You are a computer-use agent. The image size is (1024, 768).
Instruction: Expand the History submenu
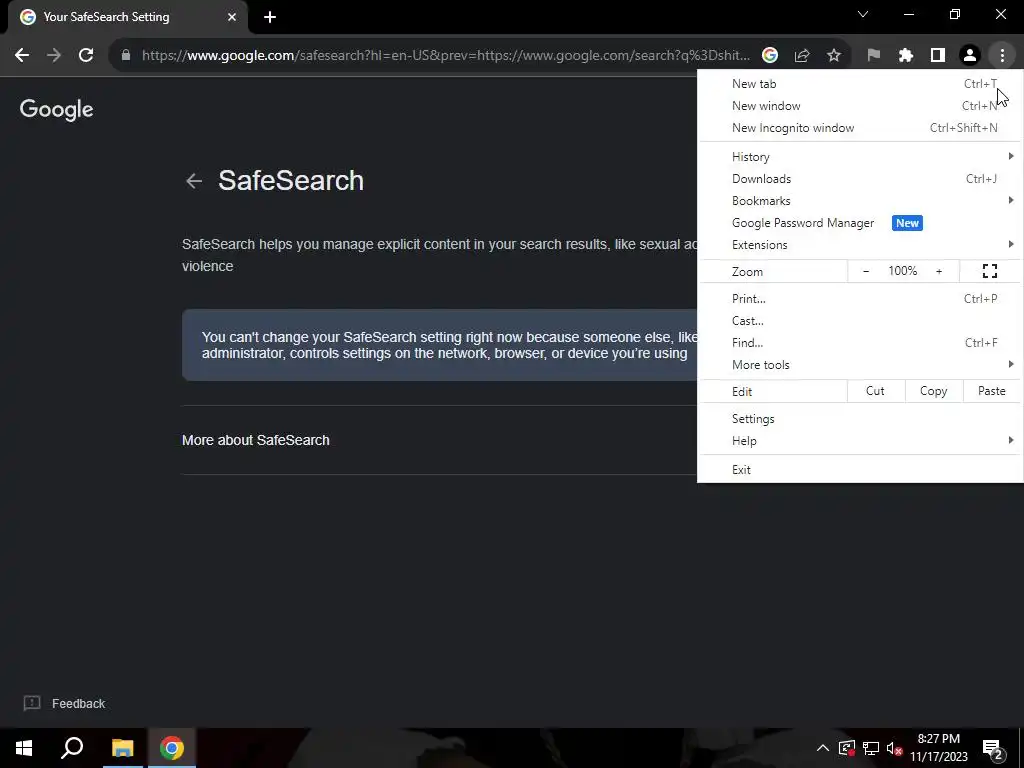coord(860,157)
